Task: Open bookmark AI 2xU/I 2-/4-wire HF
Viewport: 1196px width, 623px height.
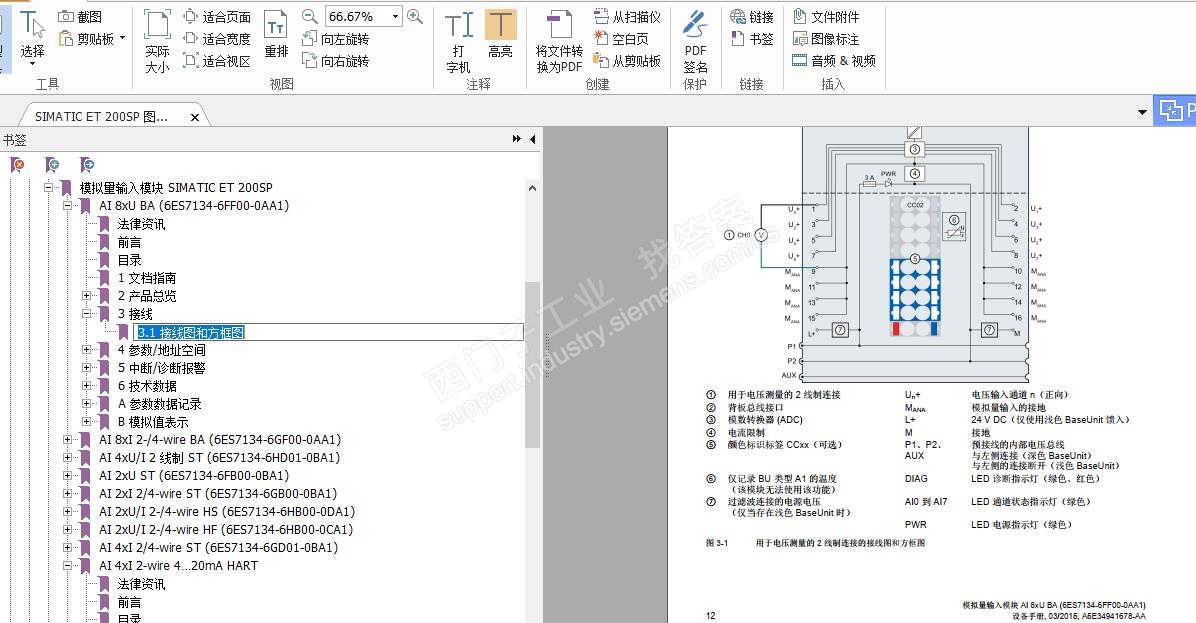Action: (x=226, y=529)
